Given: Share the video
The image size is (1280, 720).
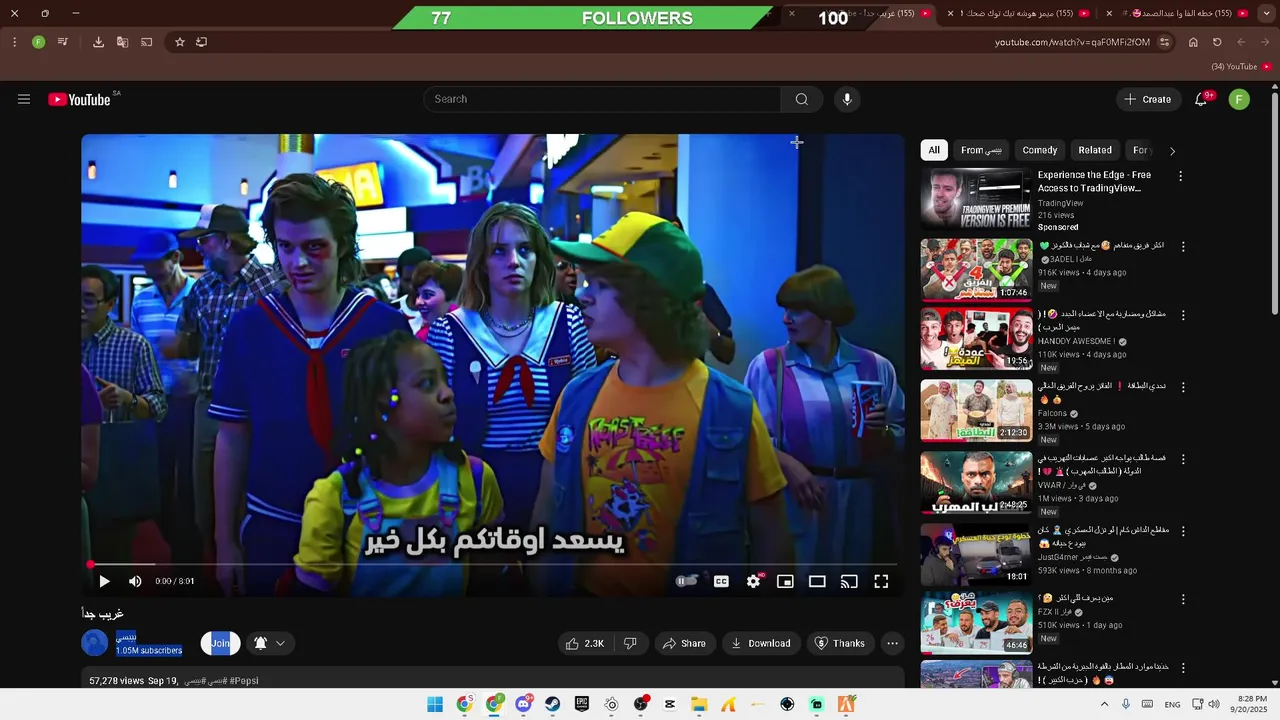Looking at the screenshot, I should click(685, 644).
